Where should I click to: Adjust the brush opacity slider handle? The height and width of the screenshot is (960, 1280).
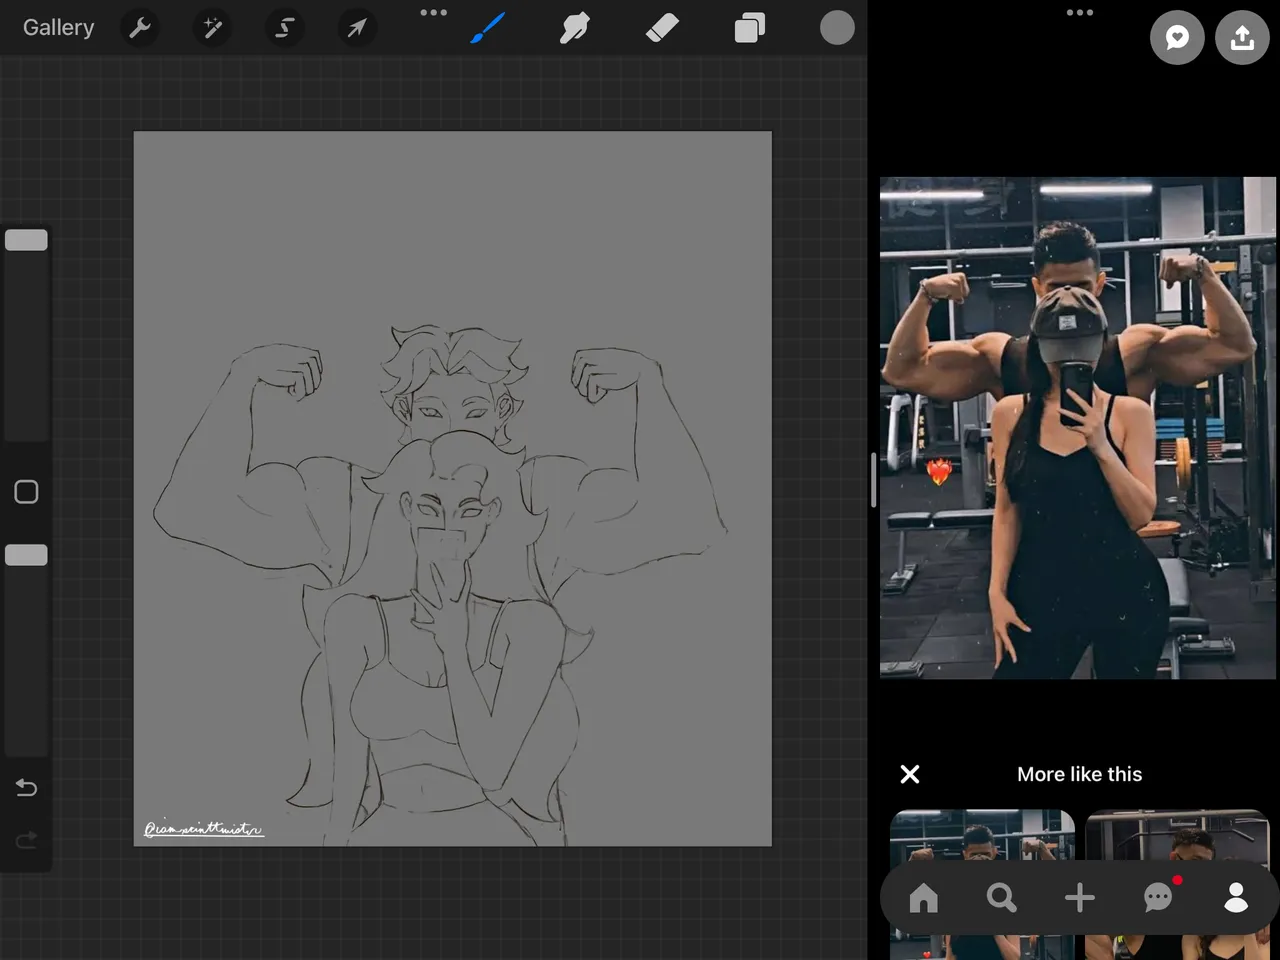pyautogui.click(x=26, y=555)
